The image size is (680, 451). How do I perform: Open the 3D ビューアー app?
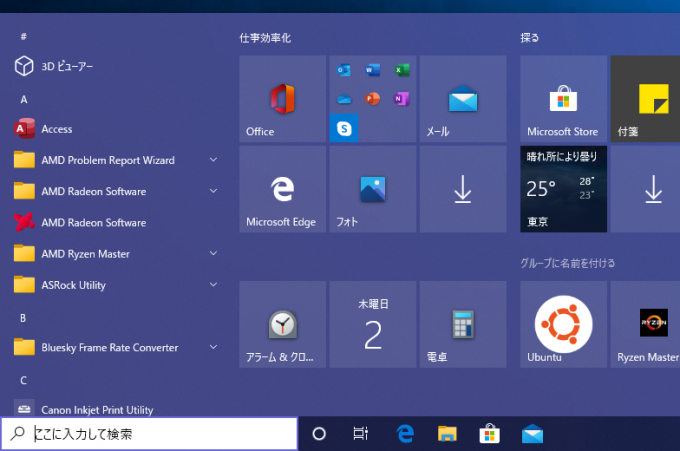point(115,66)
